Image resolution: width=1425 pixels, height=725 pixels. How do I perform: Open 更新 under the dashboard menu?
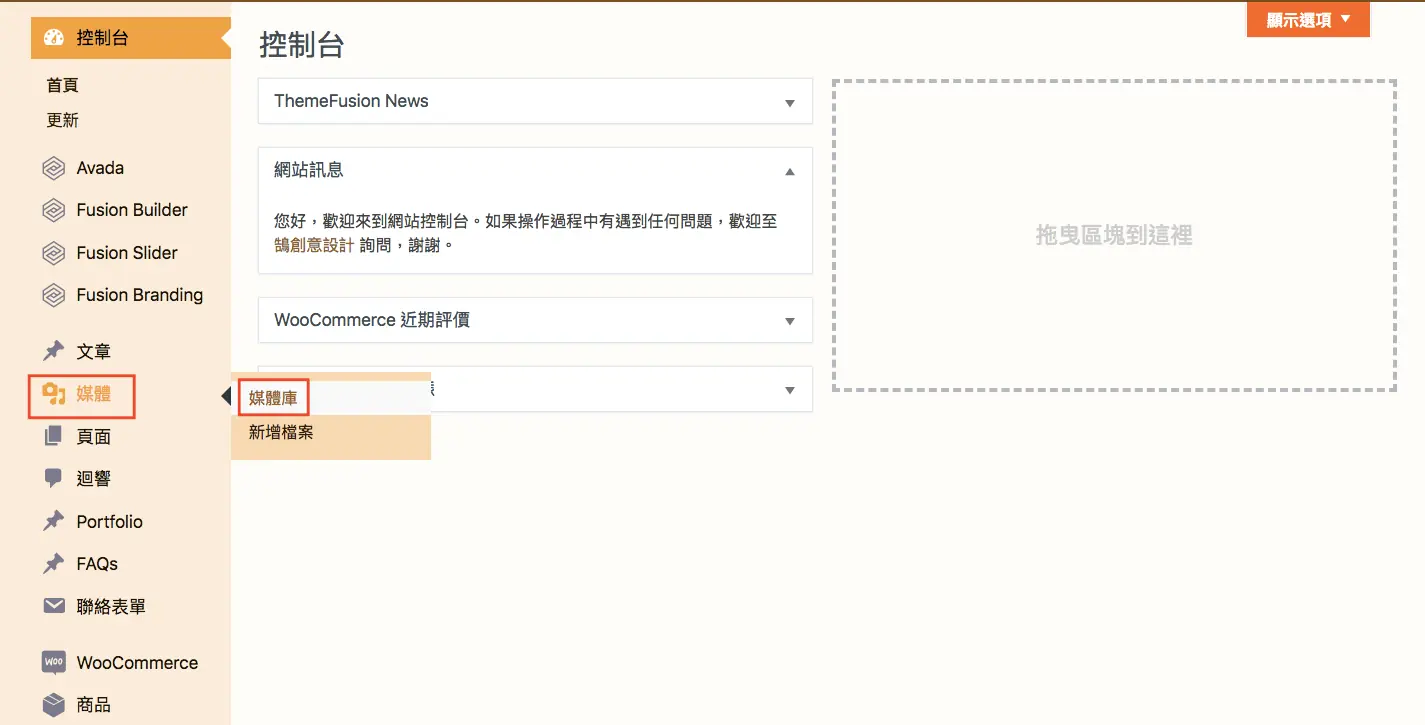click(x=63, y=120)
